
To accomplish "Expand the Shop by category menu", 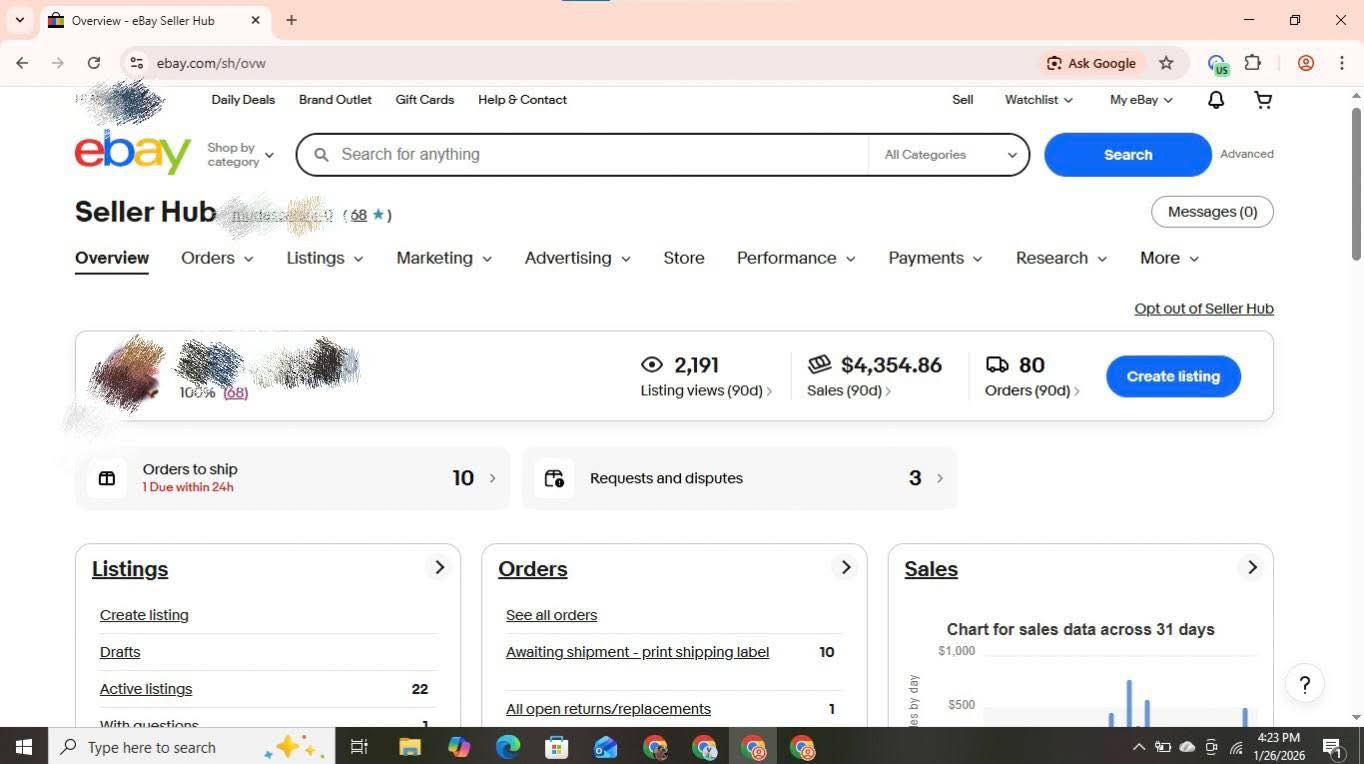I will (240, 154).
